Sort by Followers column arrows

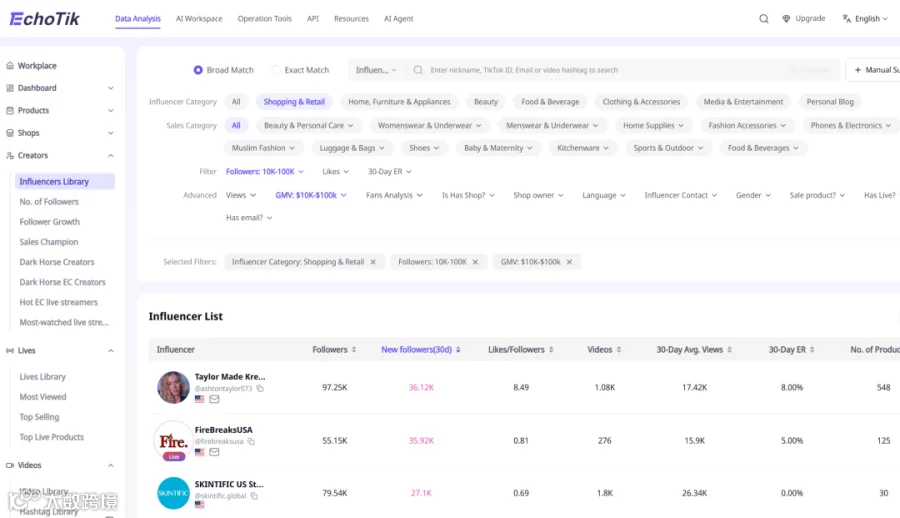pos(354,350)
